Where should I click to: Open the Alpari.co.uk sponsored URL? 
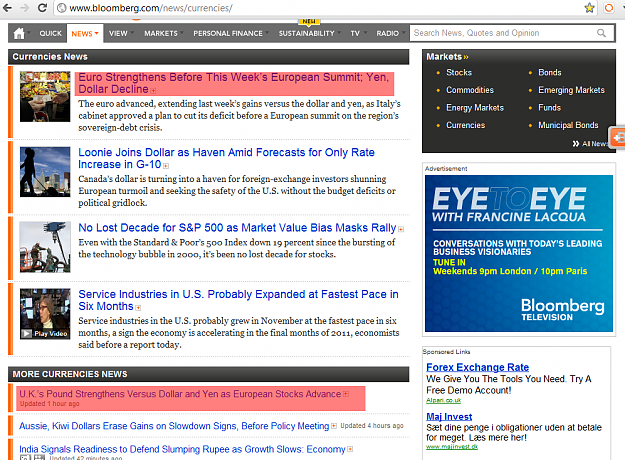(x=443, y=400)
